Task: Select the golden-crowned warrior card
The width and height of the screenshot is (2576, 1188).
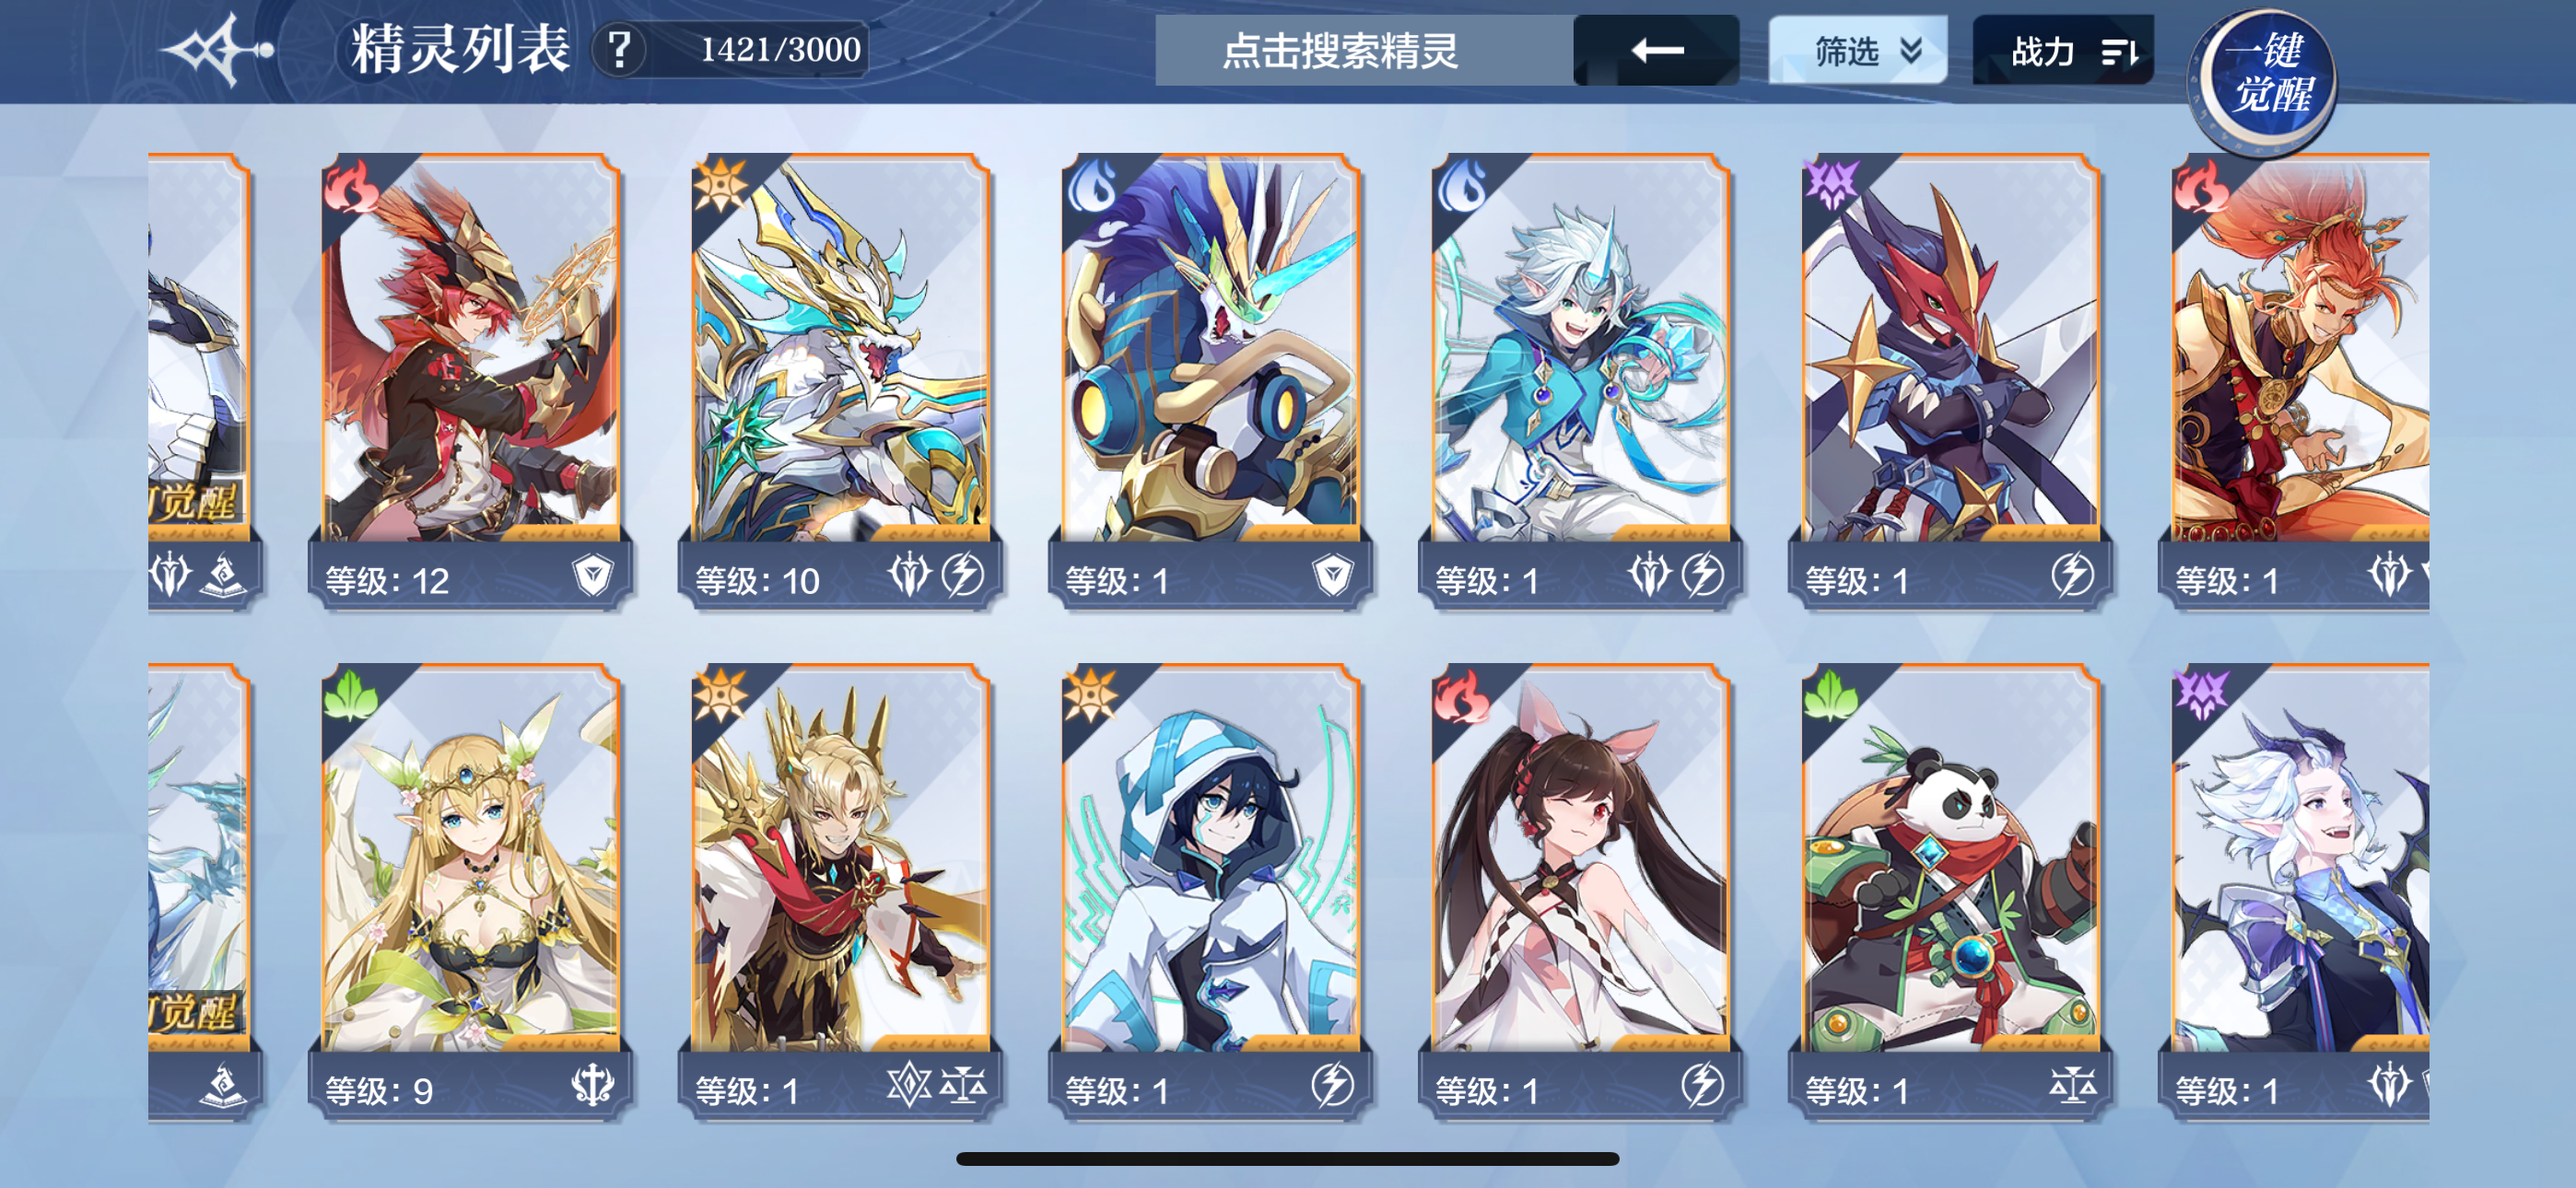Action: click(x=841, y=891)
